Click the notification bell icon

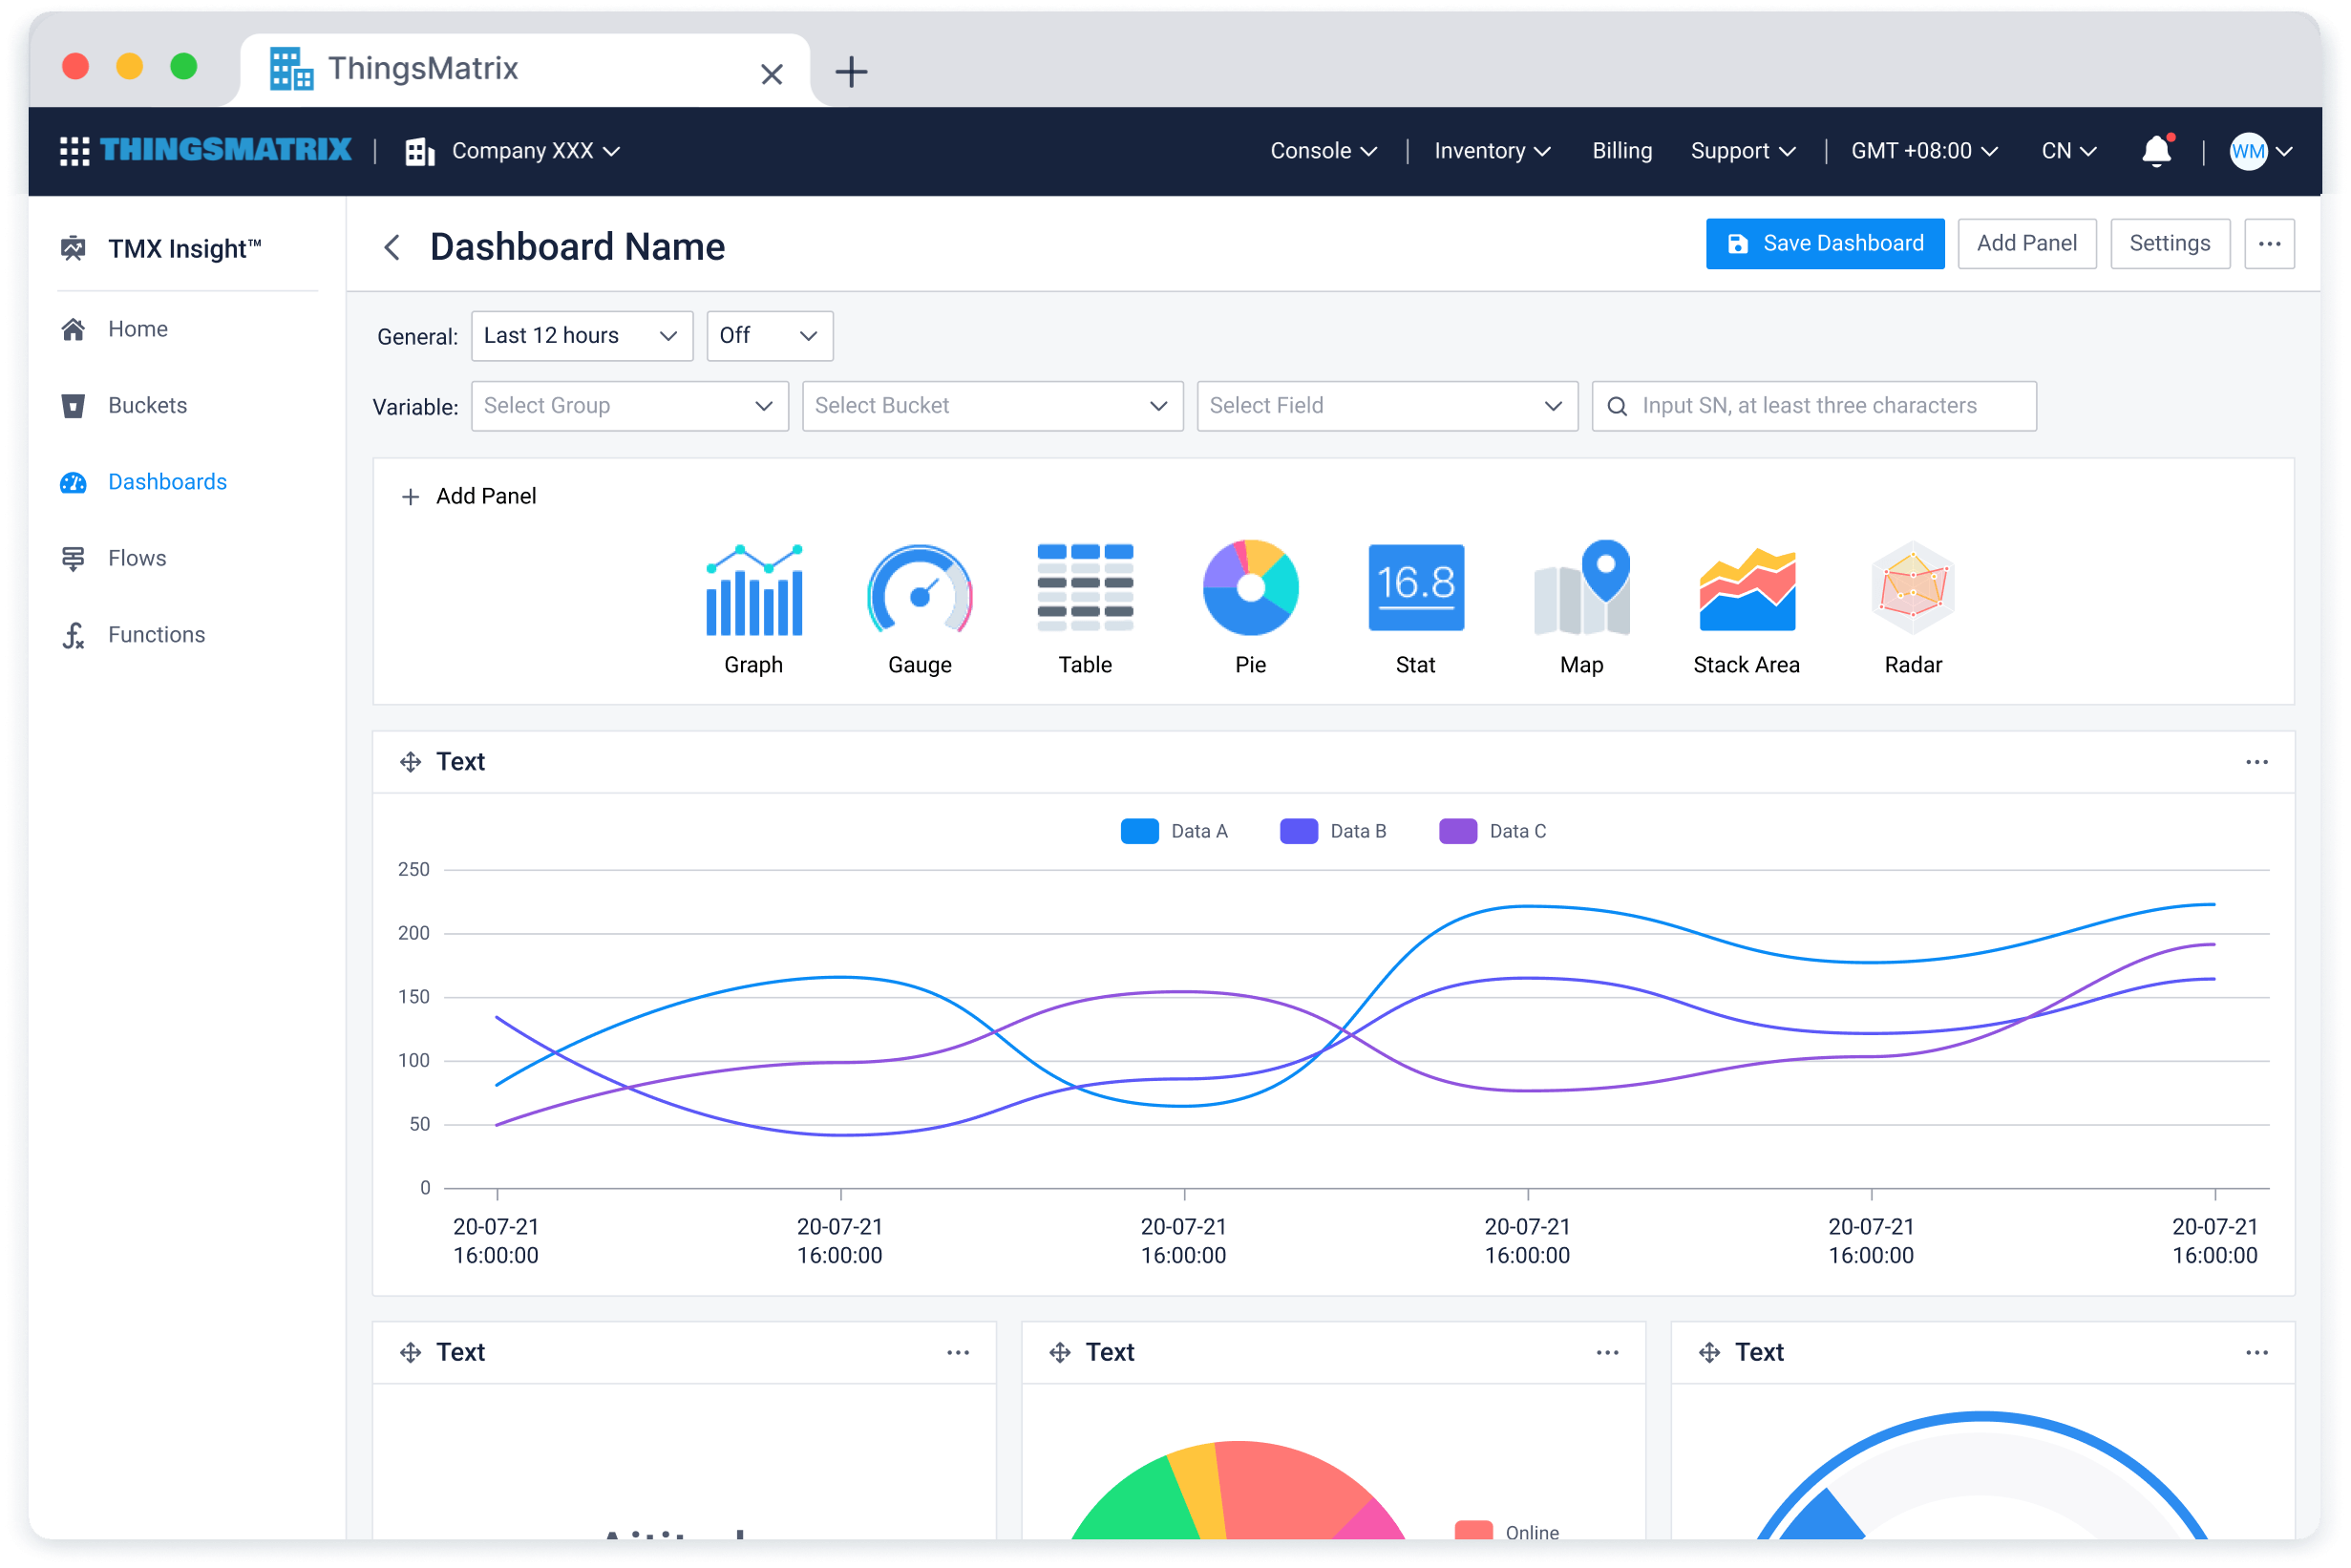coord(2157,151)
